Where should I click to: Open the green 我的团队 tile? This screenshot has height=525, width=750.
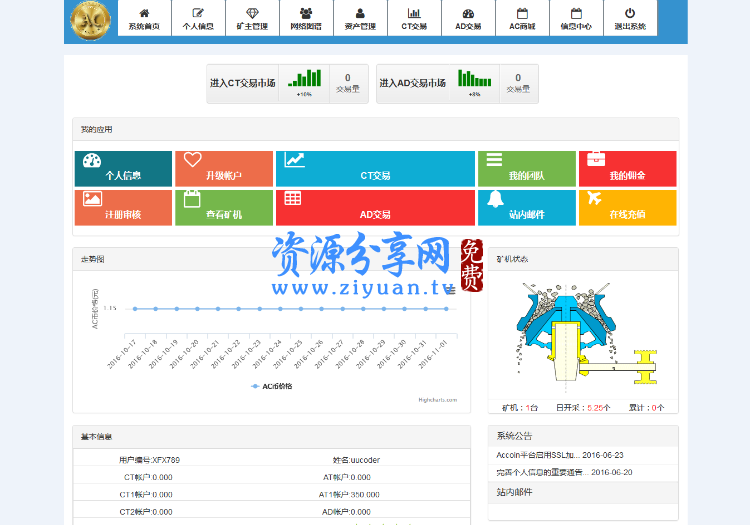coord(527,169)
